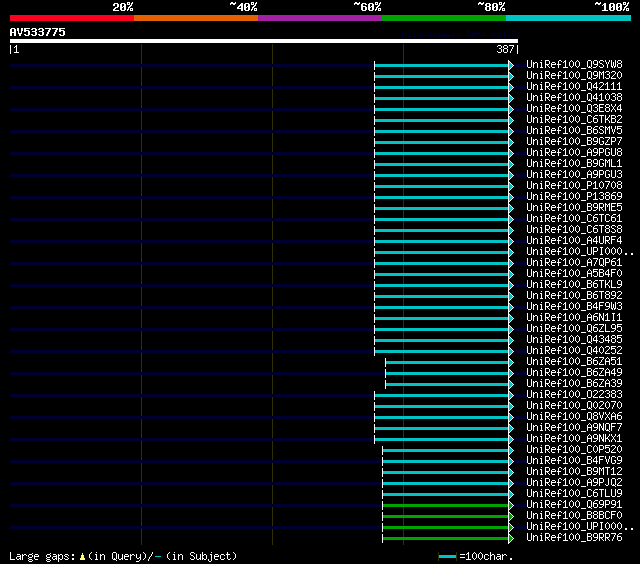This screenshot has height=564, width=640.
Task: Select UniRef100_B6T892 label
Action: click(x=574, y=295)
